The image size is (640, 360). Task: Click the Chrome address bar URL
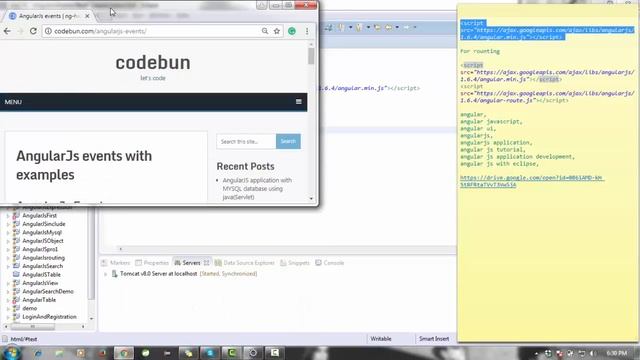pyautogui.click(x=100, y=31)
